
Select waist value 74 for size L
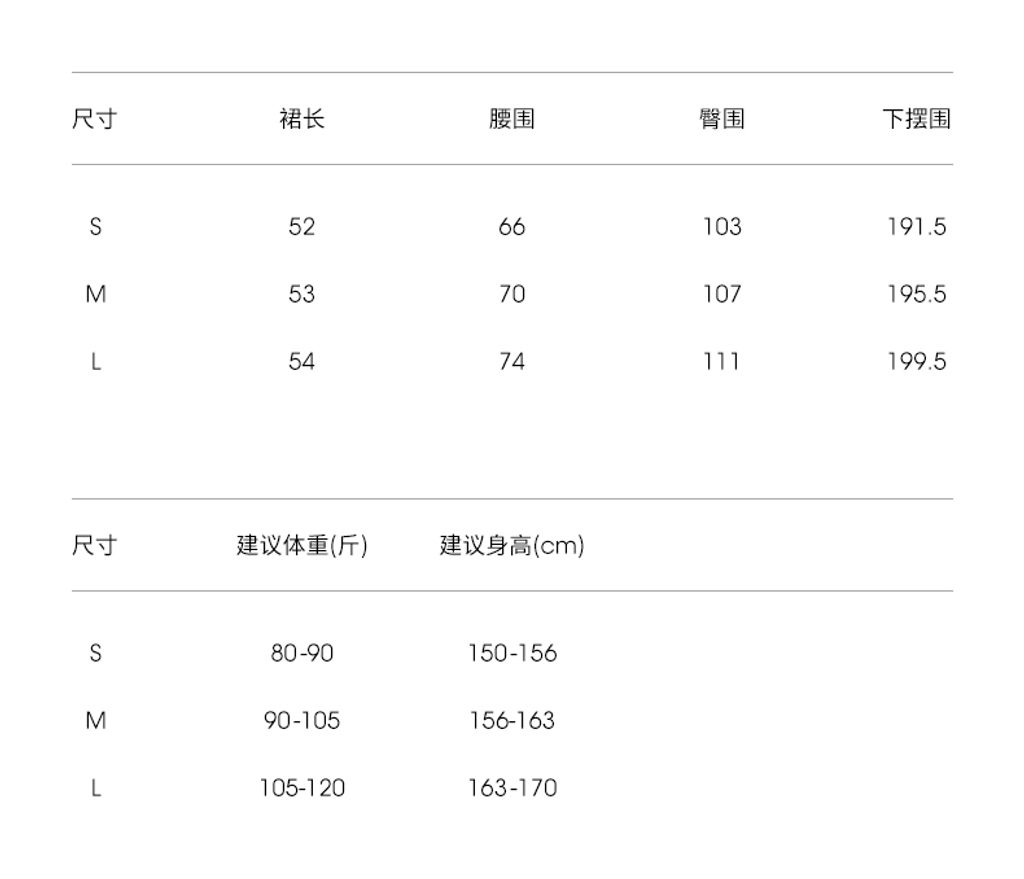tap(512, 361)
